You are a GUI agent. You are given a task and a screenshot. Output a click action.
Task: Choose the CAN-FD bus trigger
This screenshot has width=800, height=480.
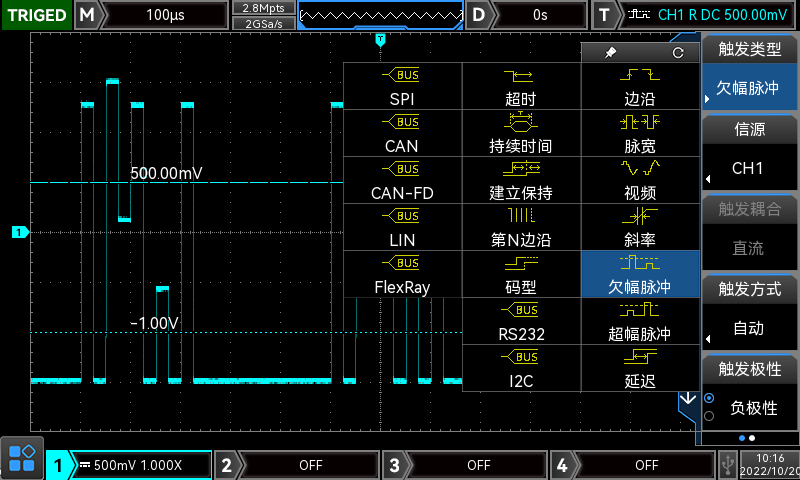point(402,181)
